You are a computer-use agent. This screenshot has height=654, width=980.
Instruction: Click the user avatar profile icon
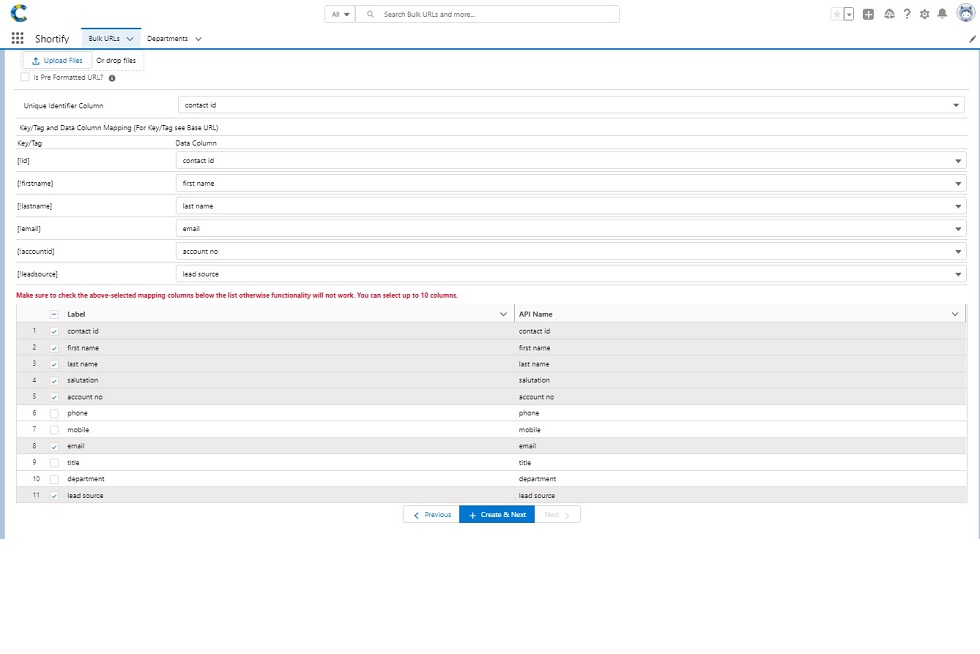pos(965,13)
